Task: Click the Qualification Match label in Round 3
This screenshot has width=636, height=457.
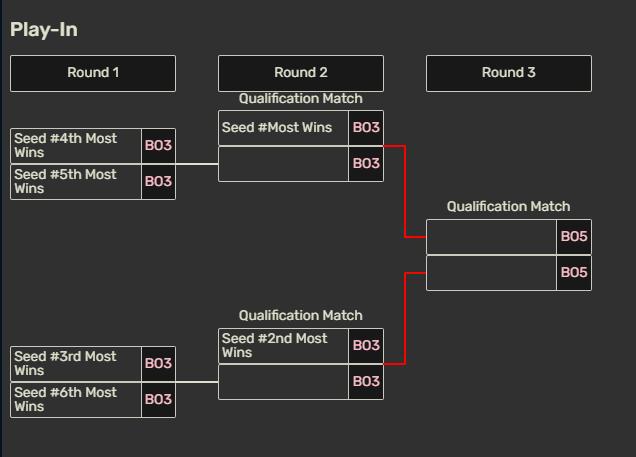Action: (508, 207)
